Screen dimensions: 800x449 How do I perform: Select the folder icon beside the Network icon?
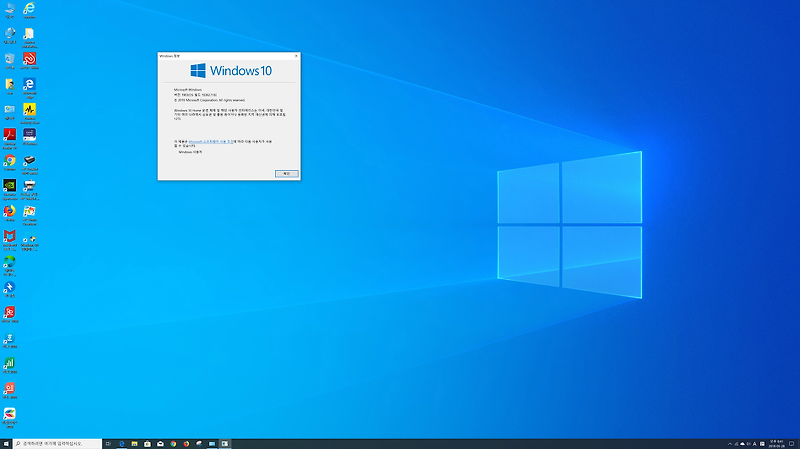pyautogui.click(x=30, y=36)
